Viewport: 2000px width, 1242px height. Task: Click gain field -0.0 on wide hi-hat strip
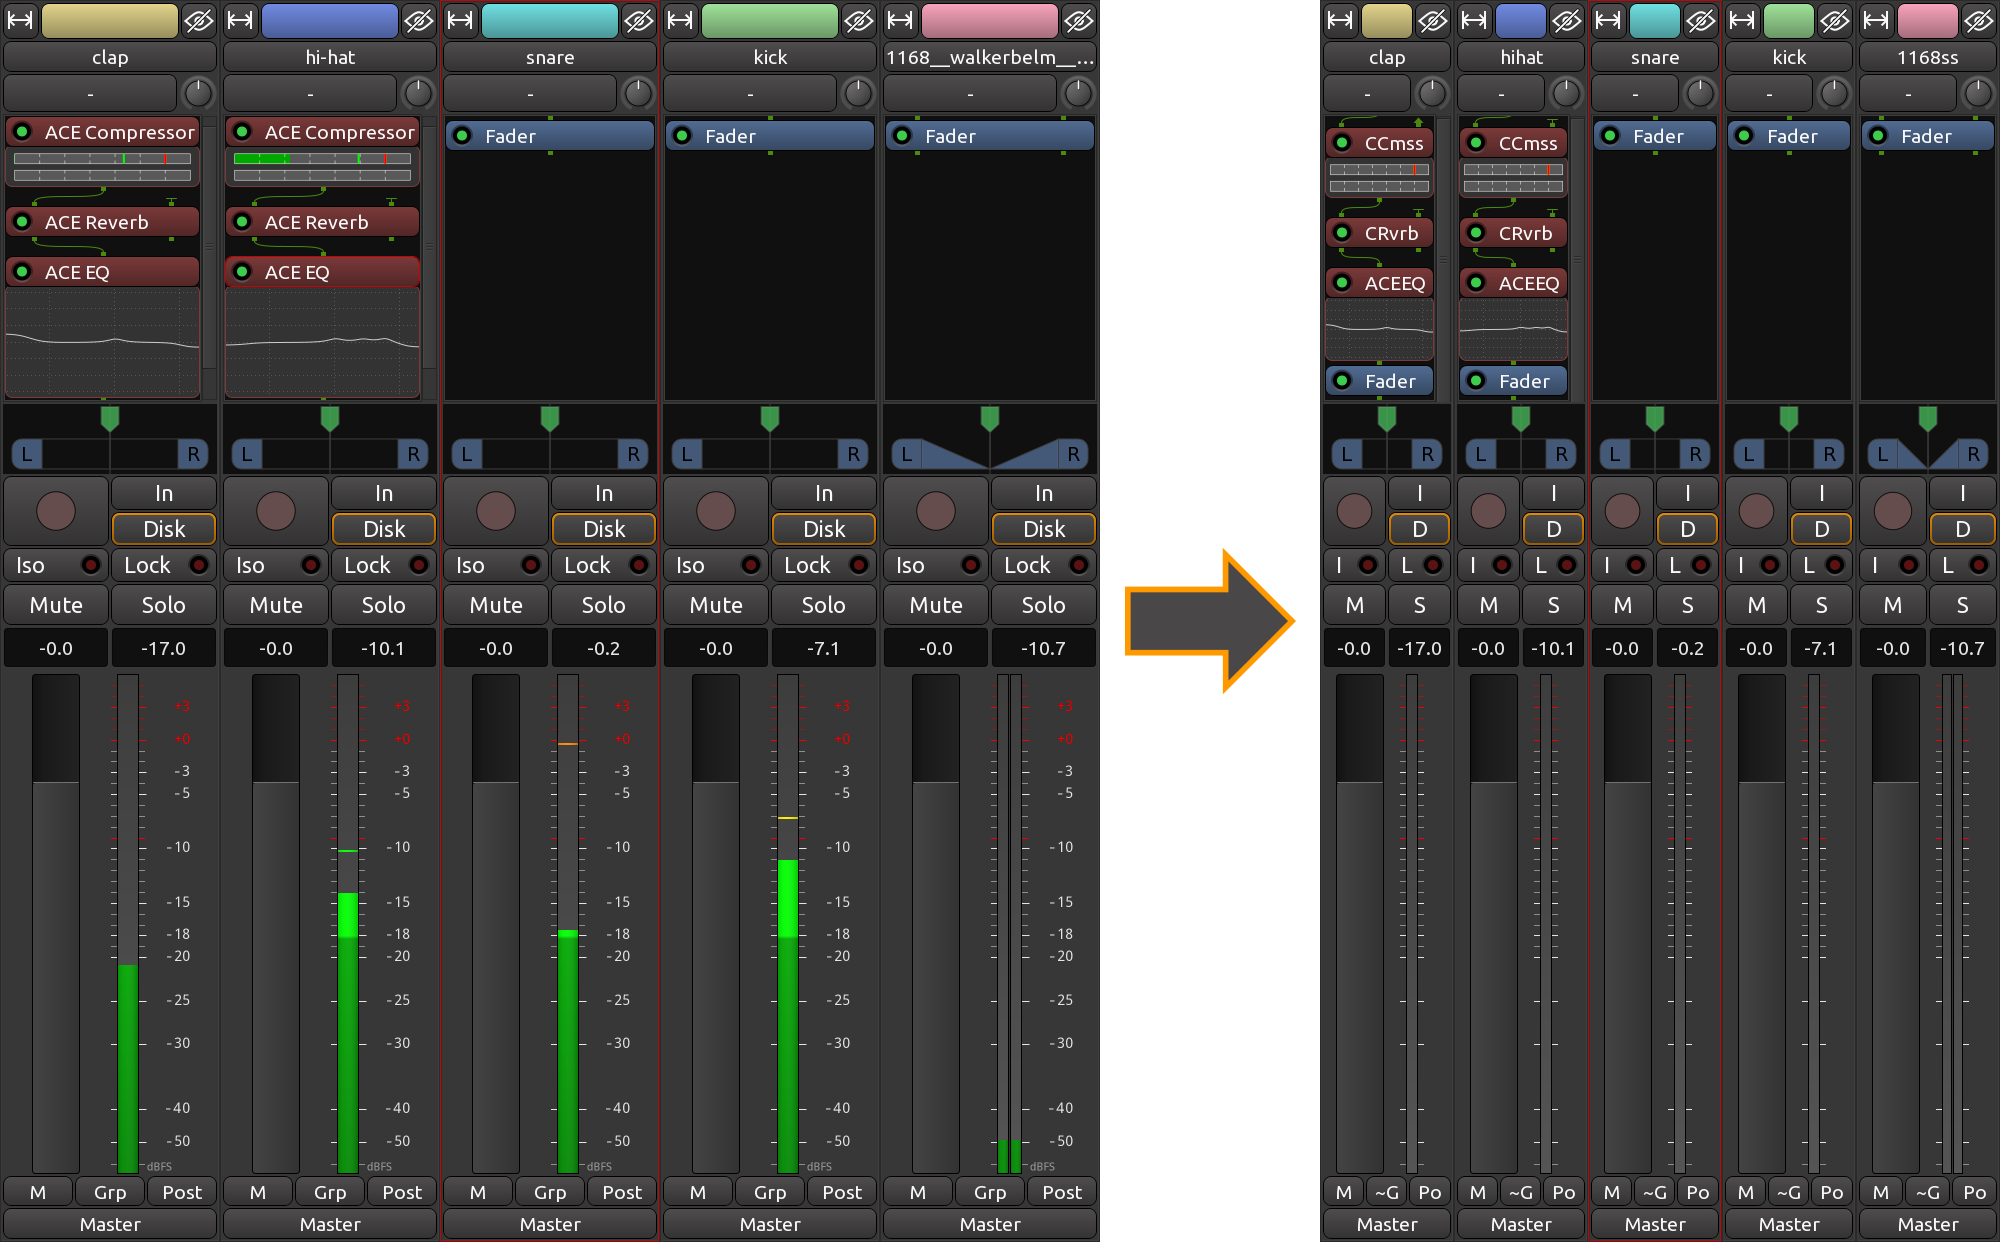[276, 648]
